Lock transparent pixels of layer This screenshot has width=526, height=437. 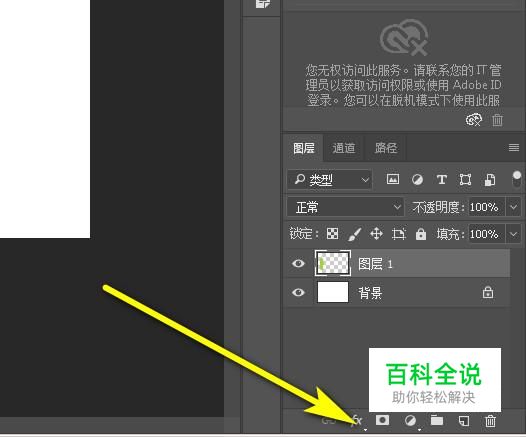(x=332, y=233)
